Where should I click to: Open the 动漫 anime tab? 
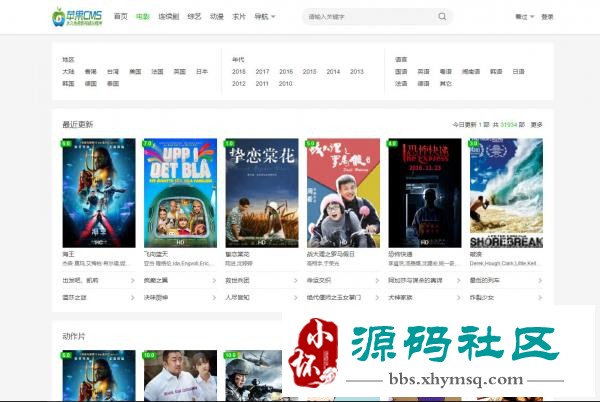click(x=217, y=16)
